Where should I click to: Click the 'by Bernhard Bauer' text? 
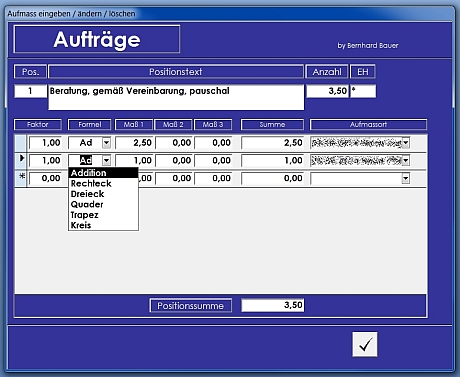[x=368, y=46]
